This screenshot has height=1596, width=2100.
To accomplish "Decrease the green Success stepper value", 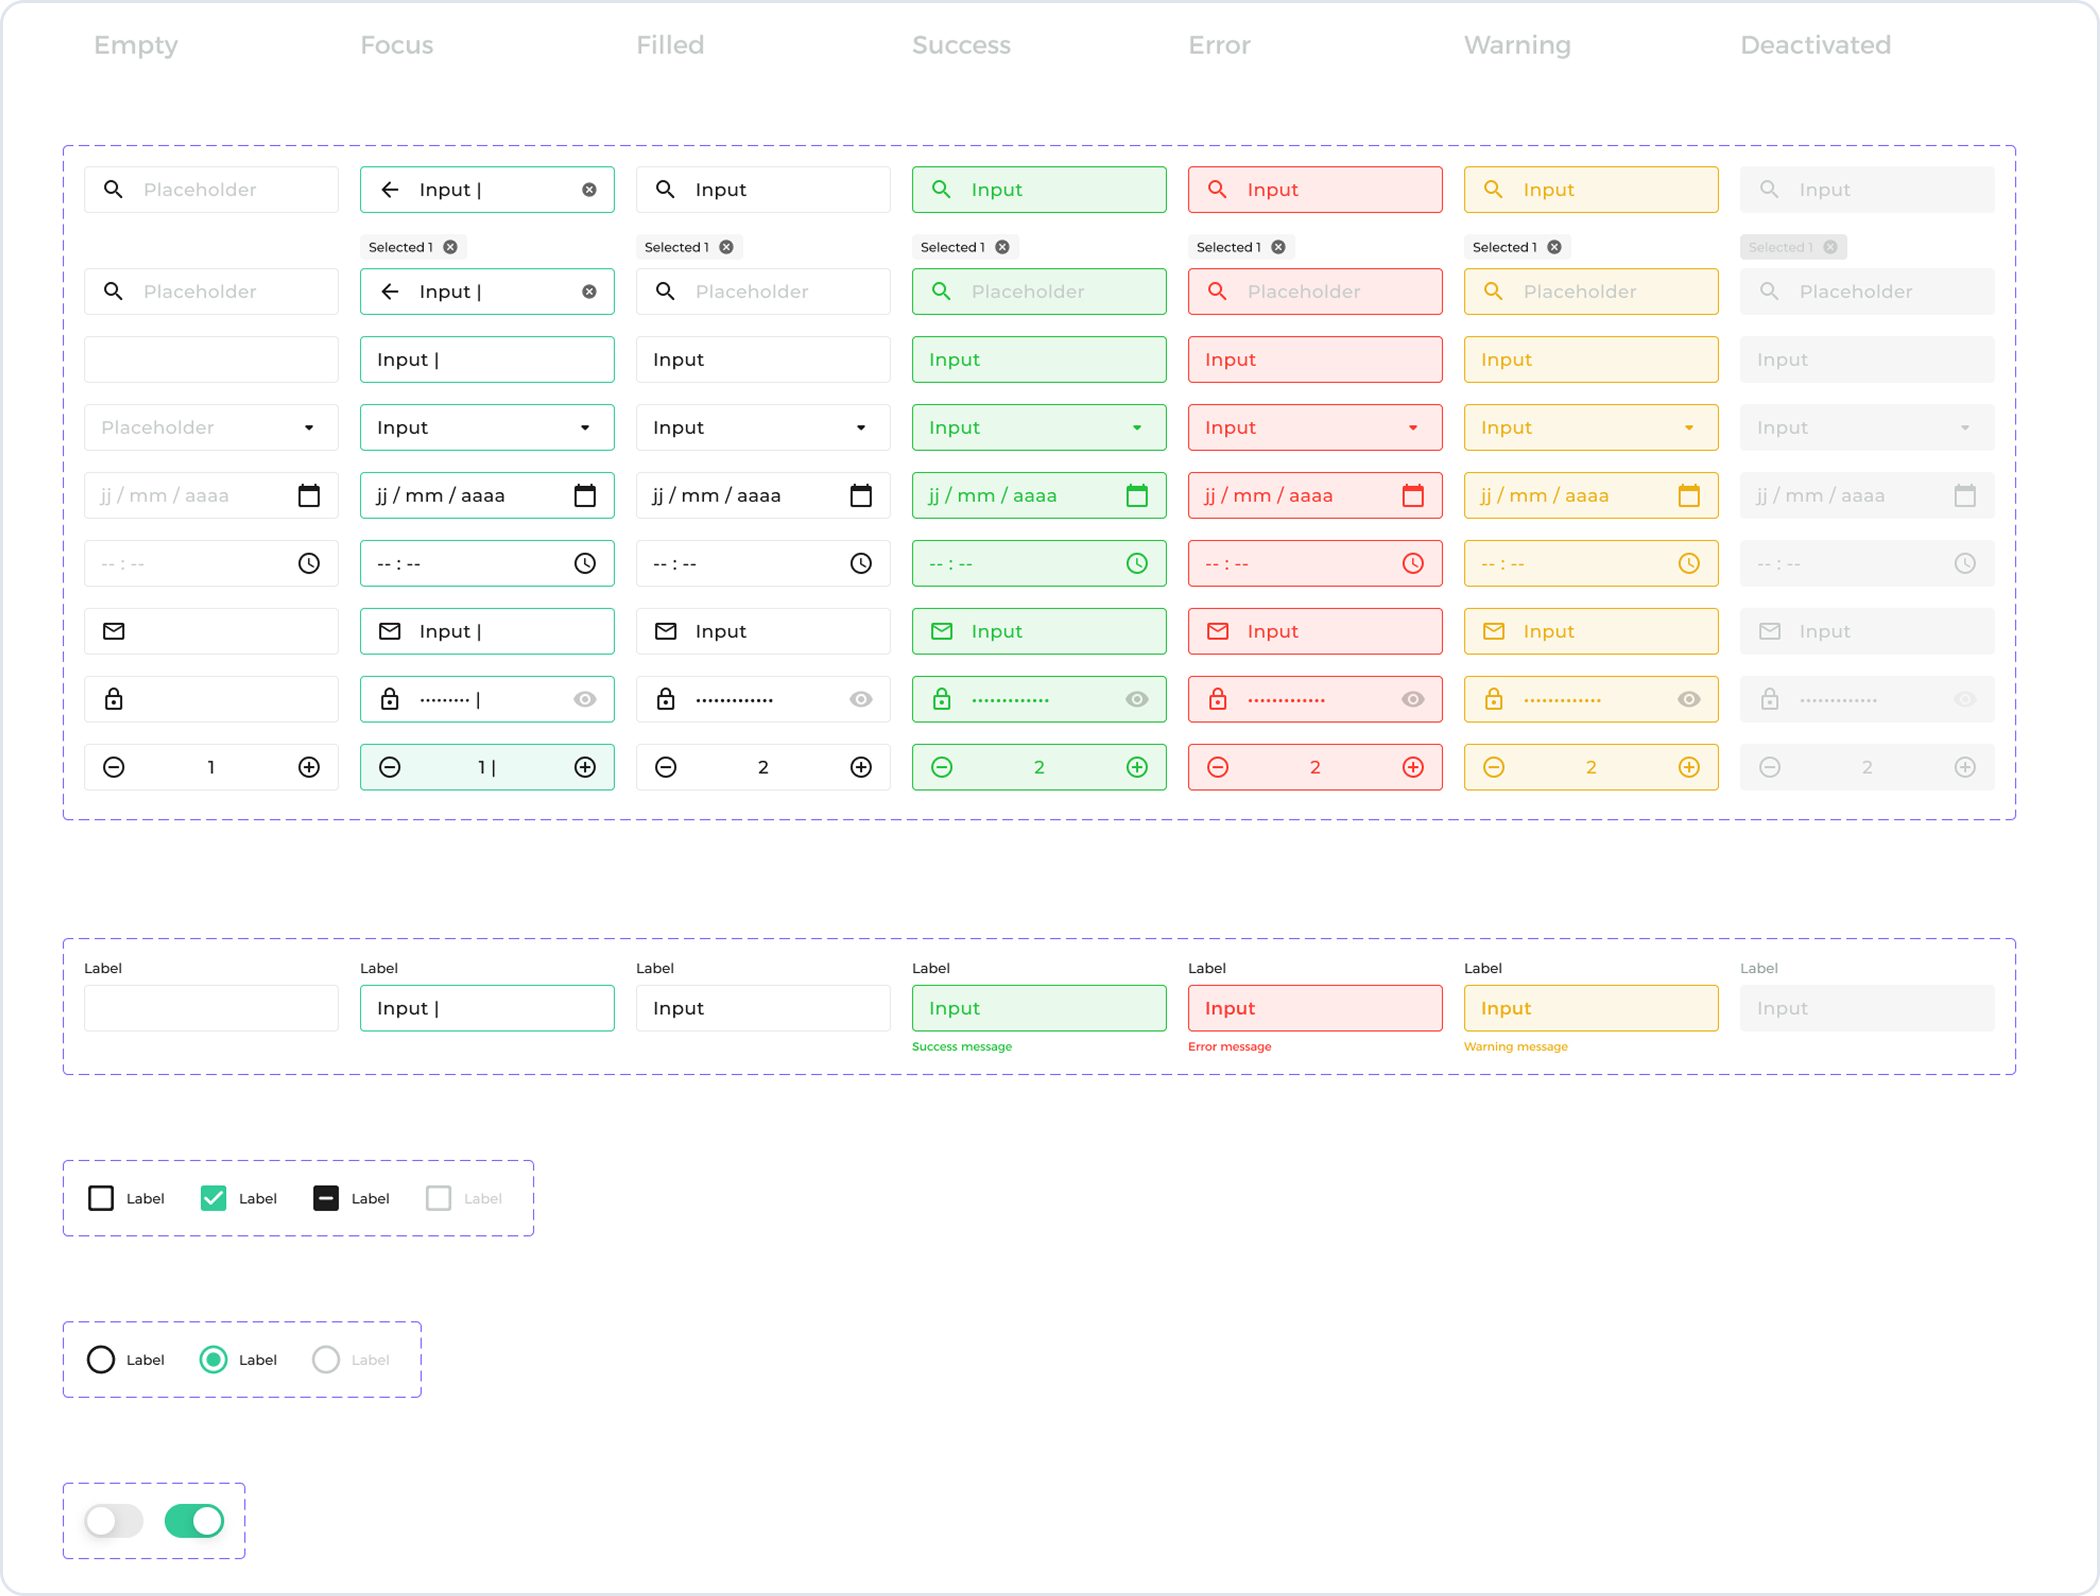I will tap(942, 767).
